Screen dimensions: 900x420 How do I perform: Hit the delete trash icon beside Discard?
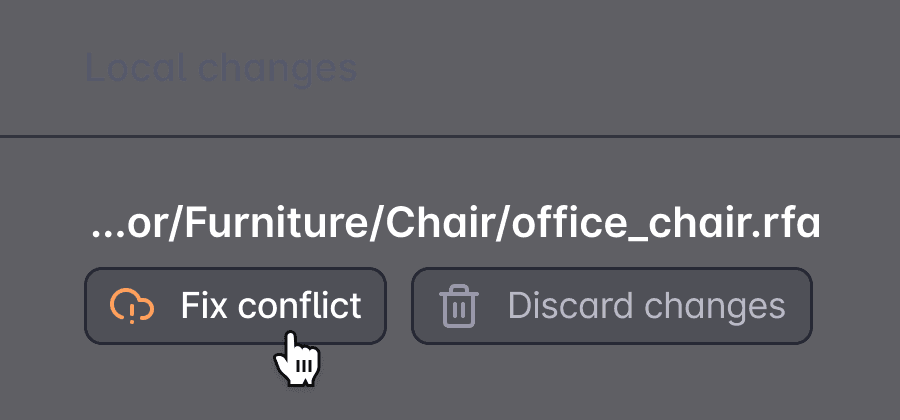pyautogui.click(x=459, y=306)
